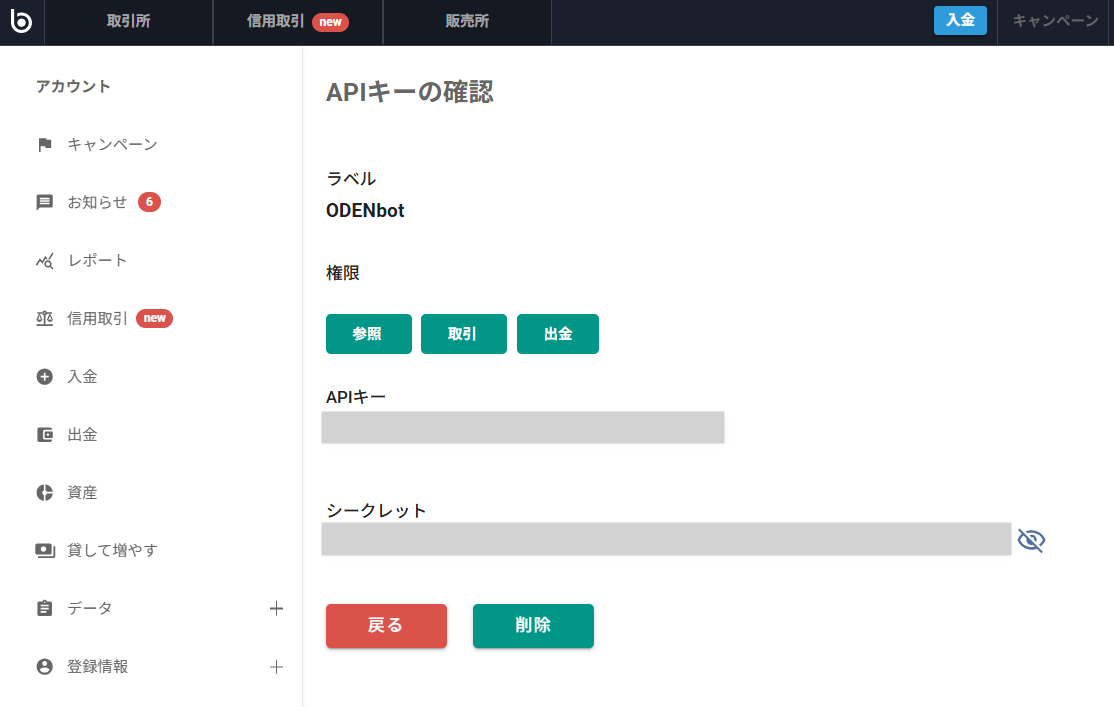The image size is (1114, 707).
Task: Click the report chart icon
Action: [x=44, y=261]
